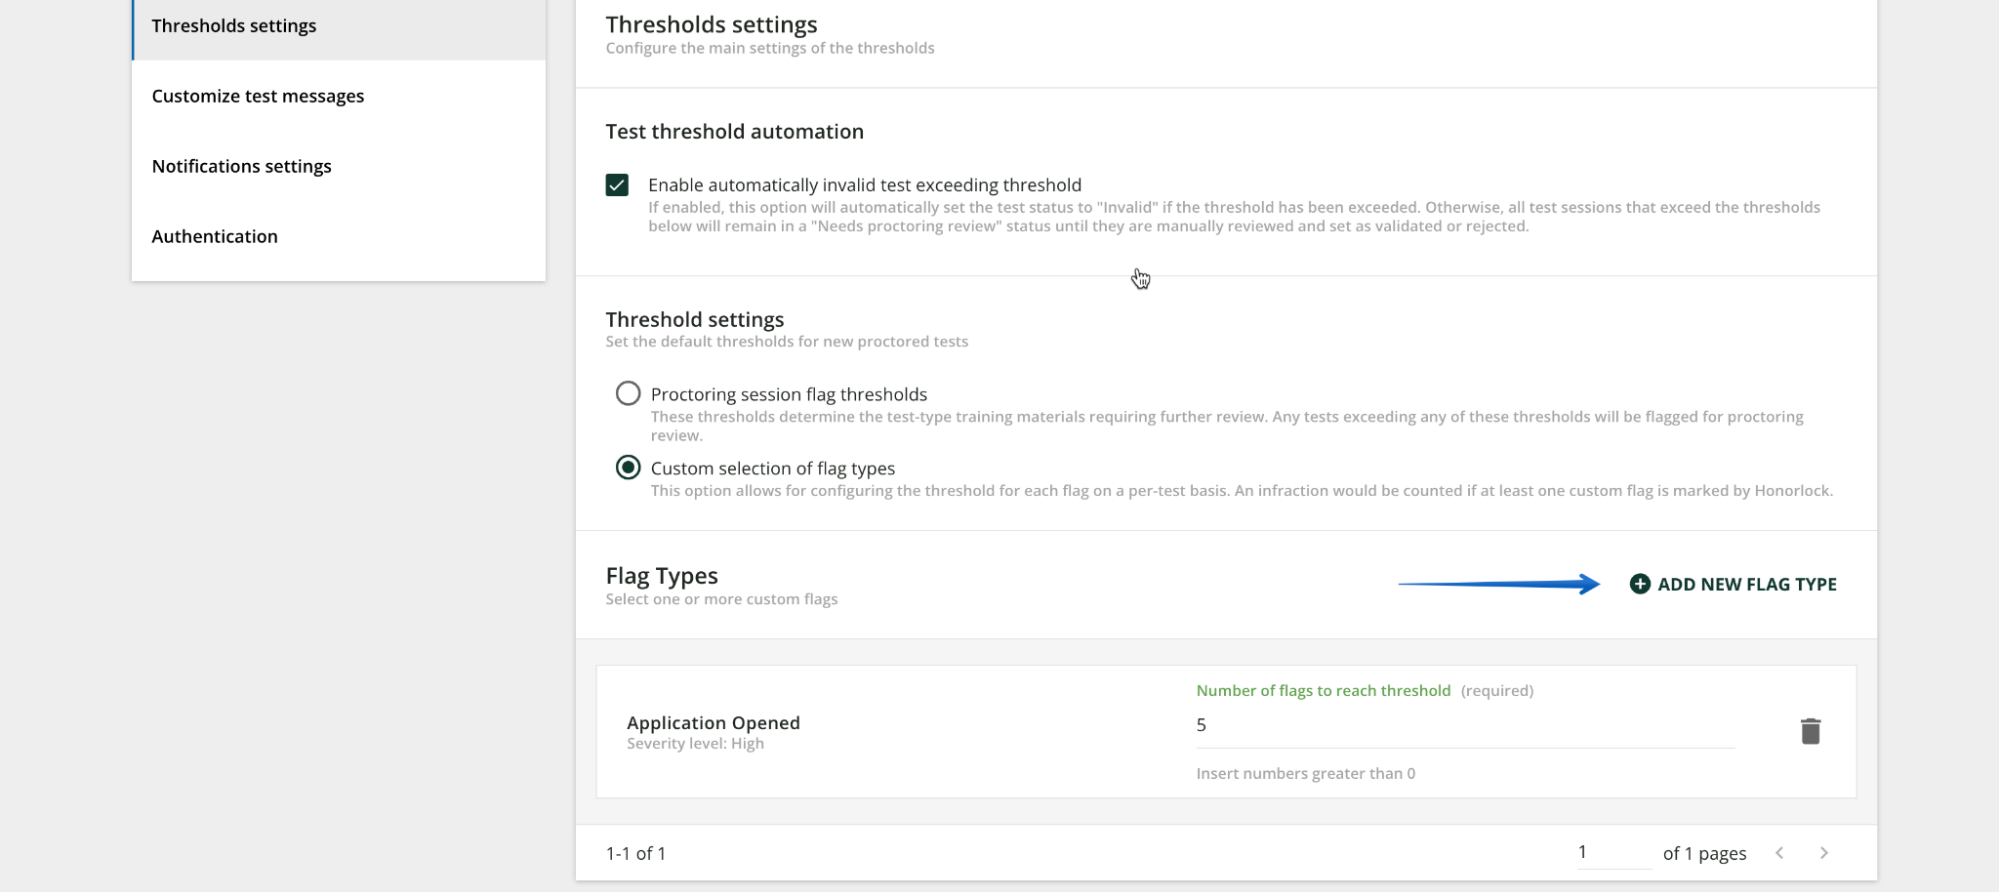Click the Flag Types heading

point(662,576)
